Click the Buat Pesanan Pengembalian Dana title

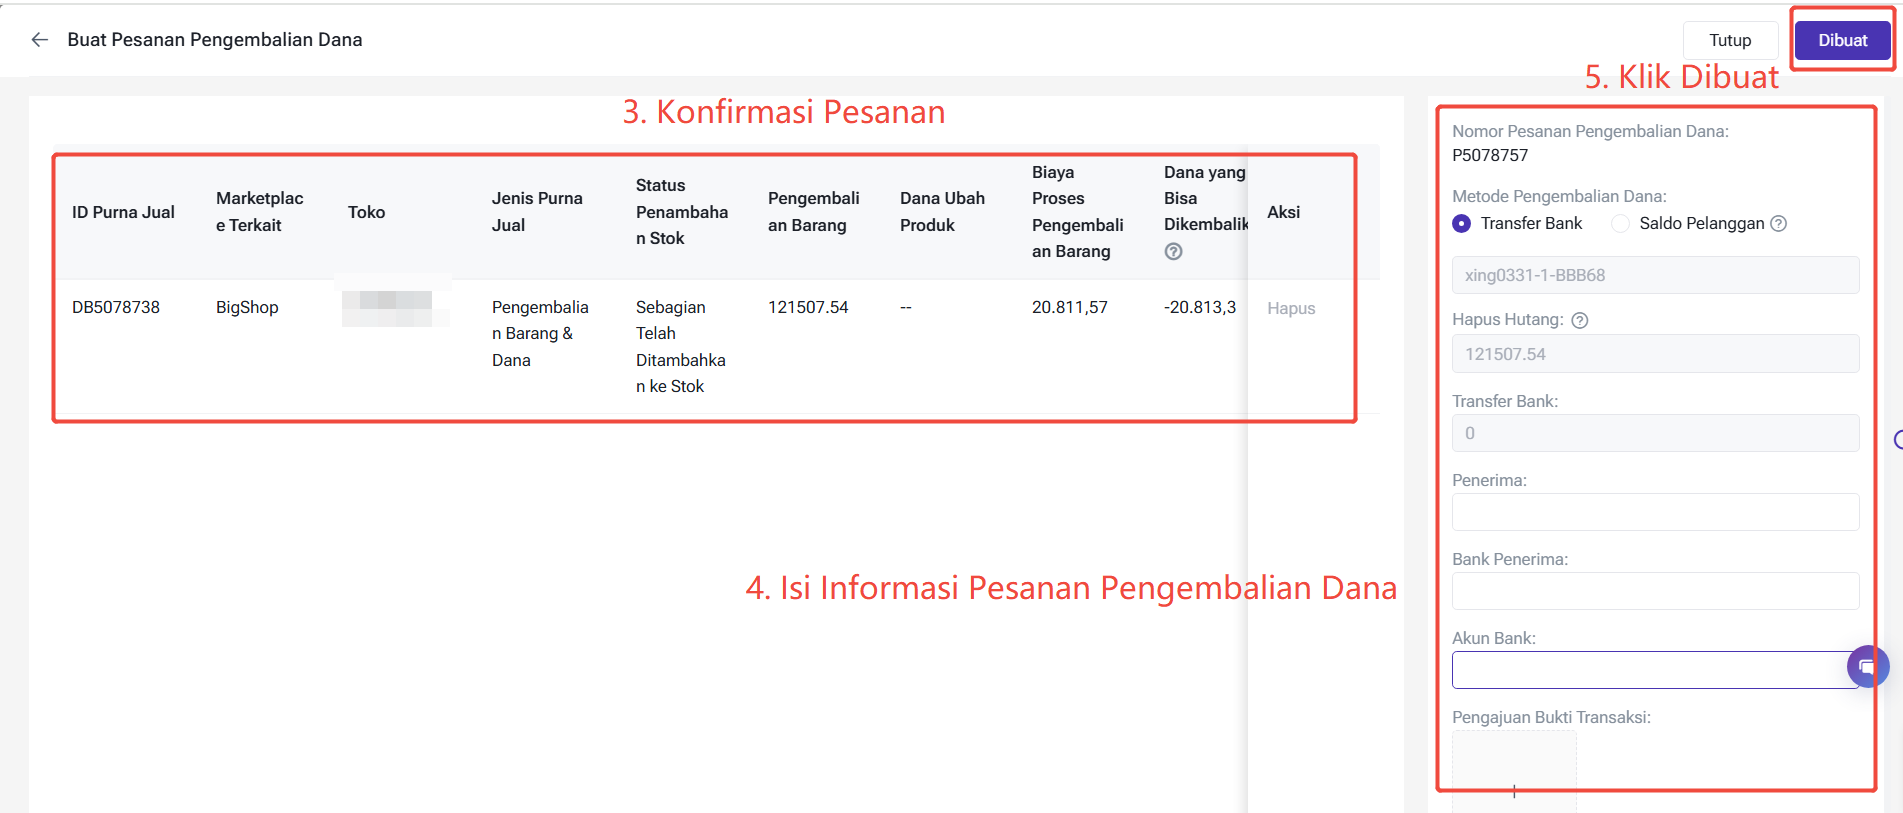[x=215, y=40]
